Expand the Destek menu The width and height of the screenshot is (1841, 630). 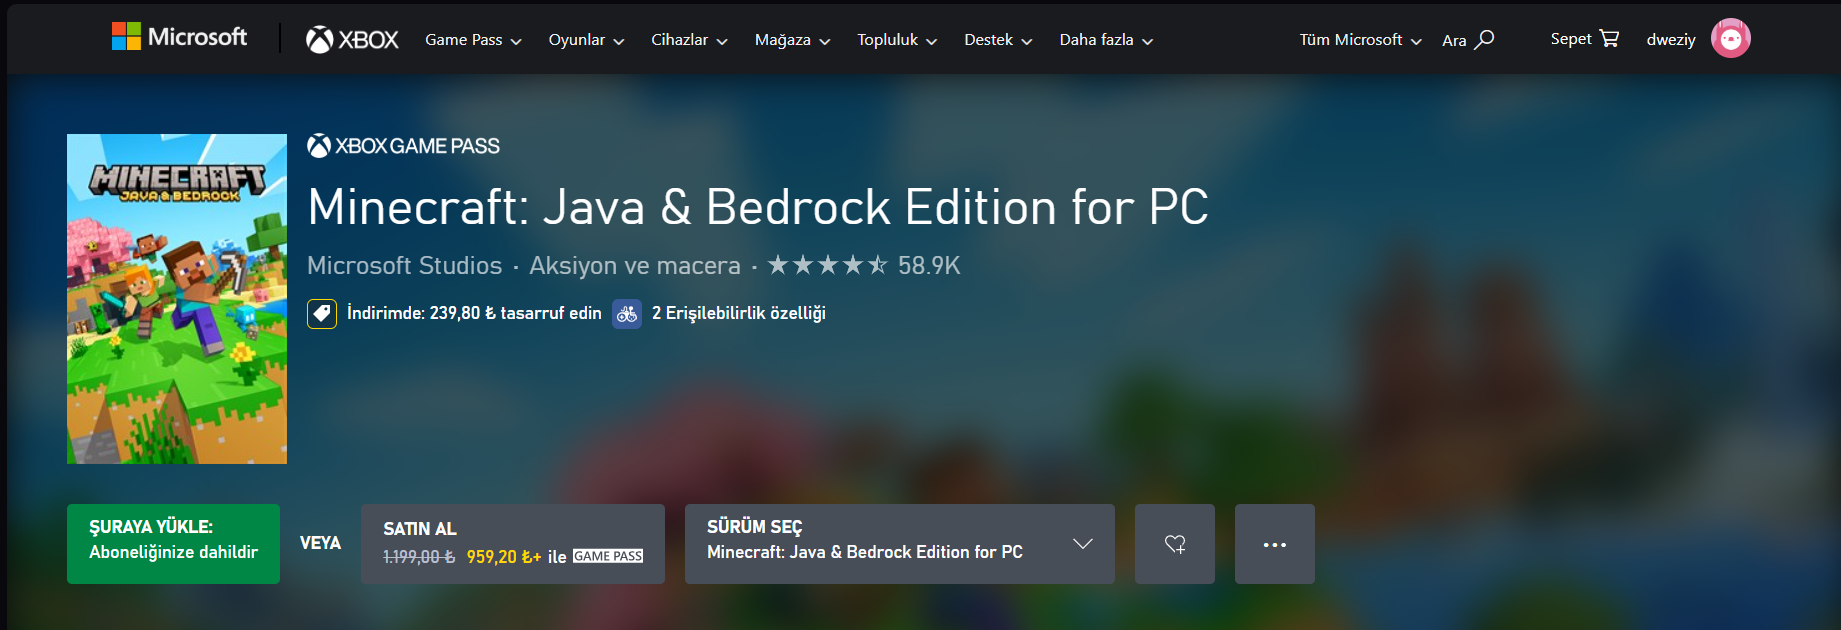point(998,40)
